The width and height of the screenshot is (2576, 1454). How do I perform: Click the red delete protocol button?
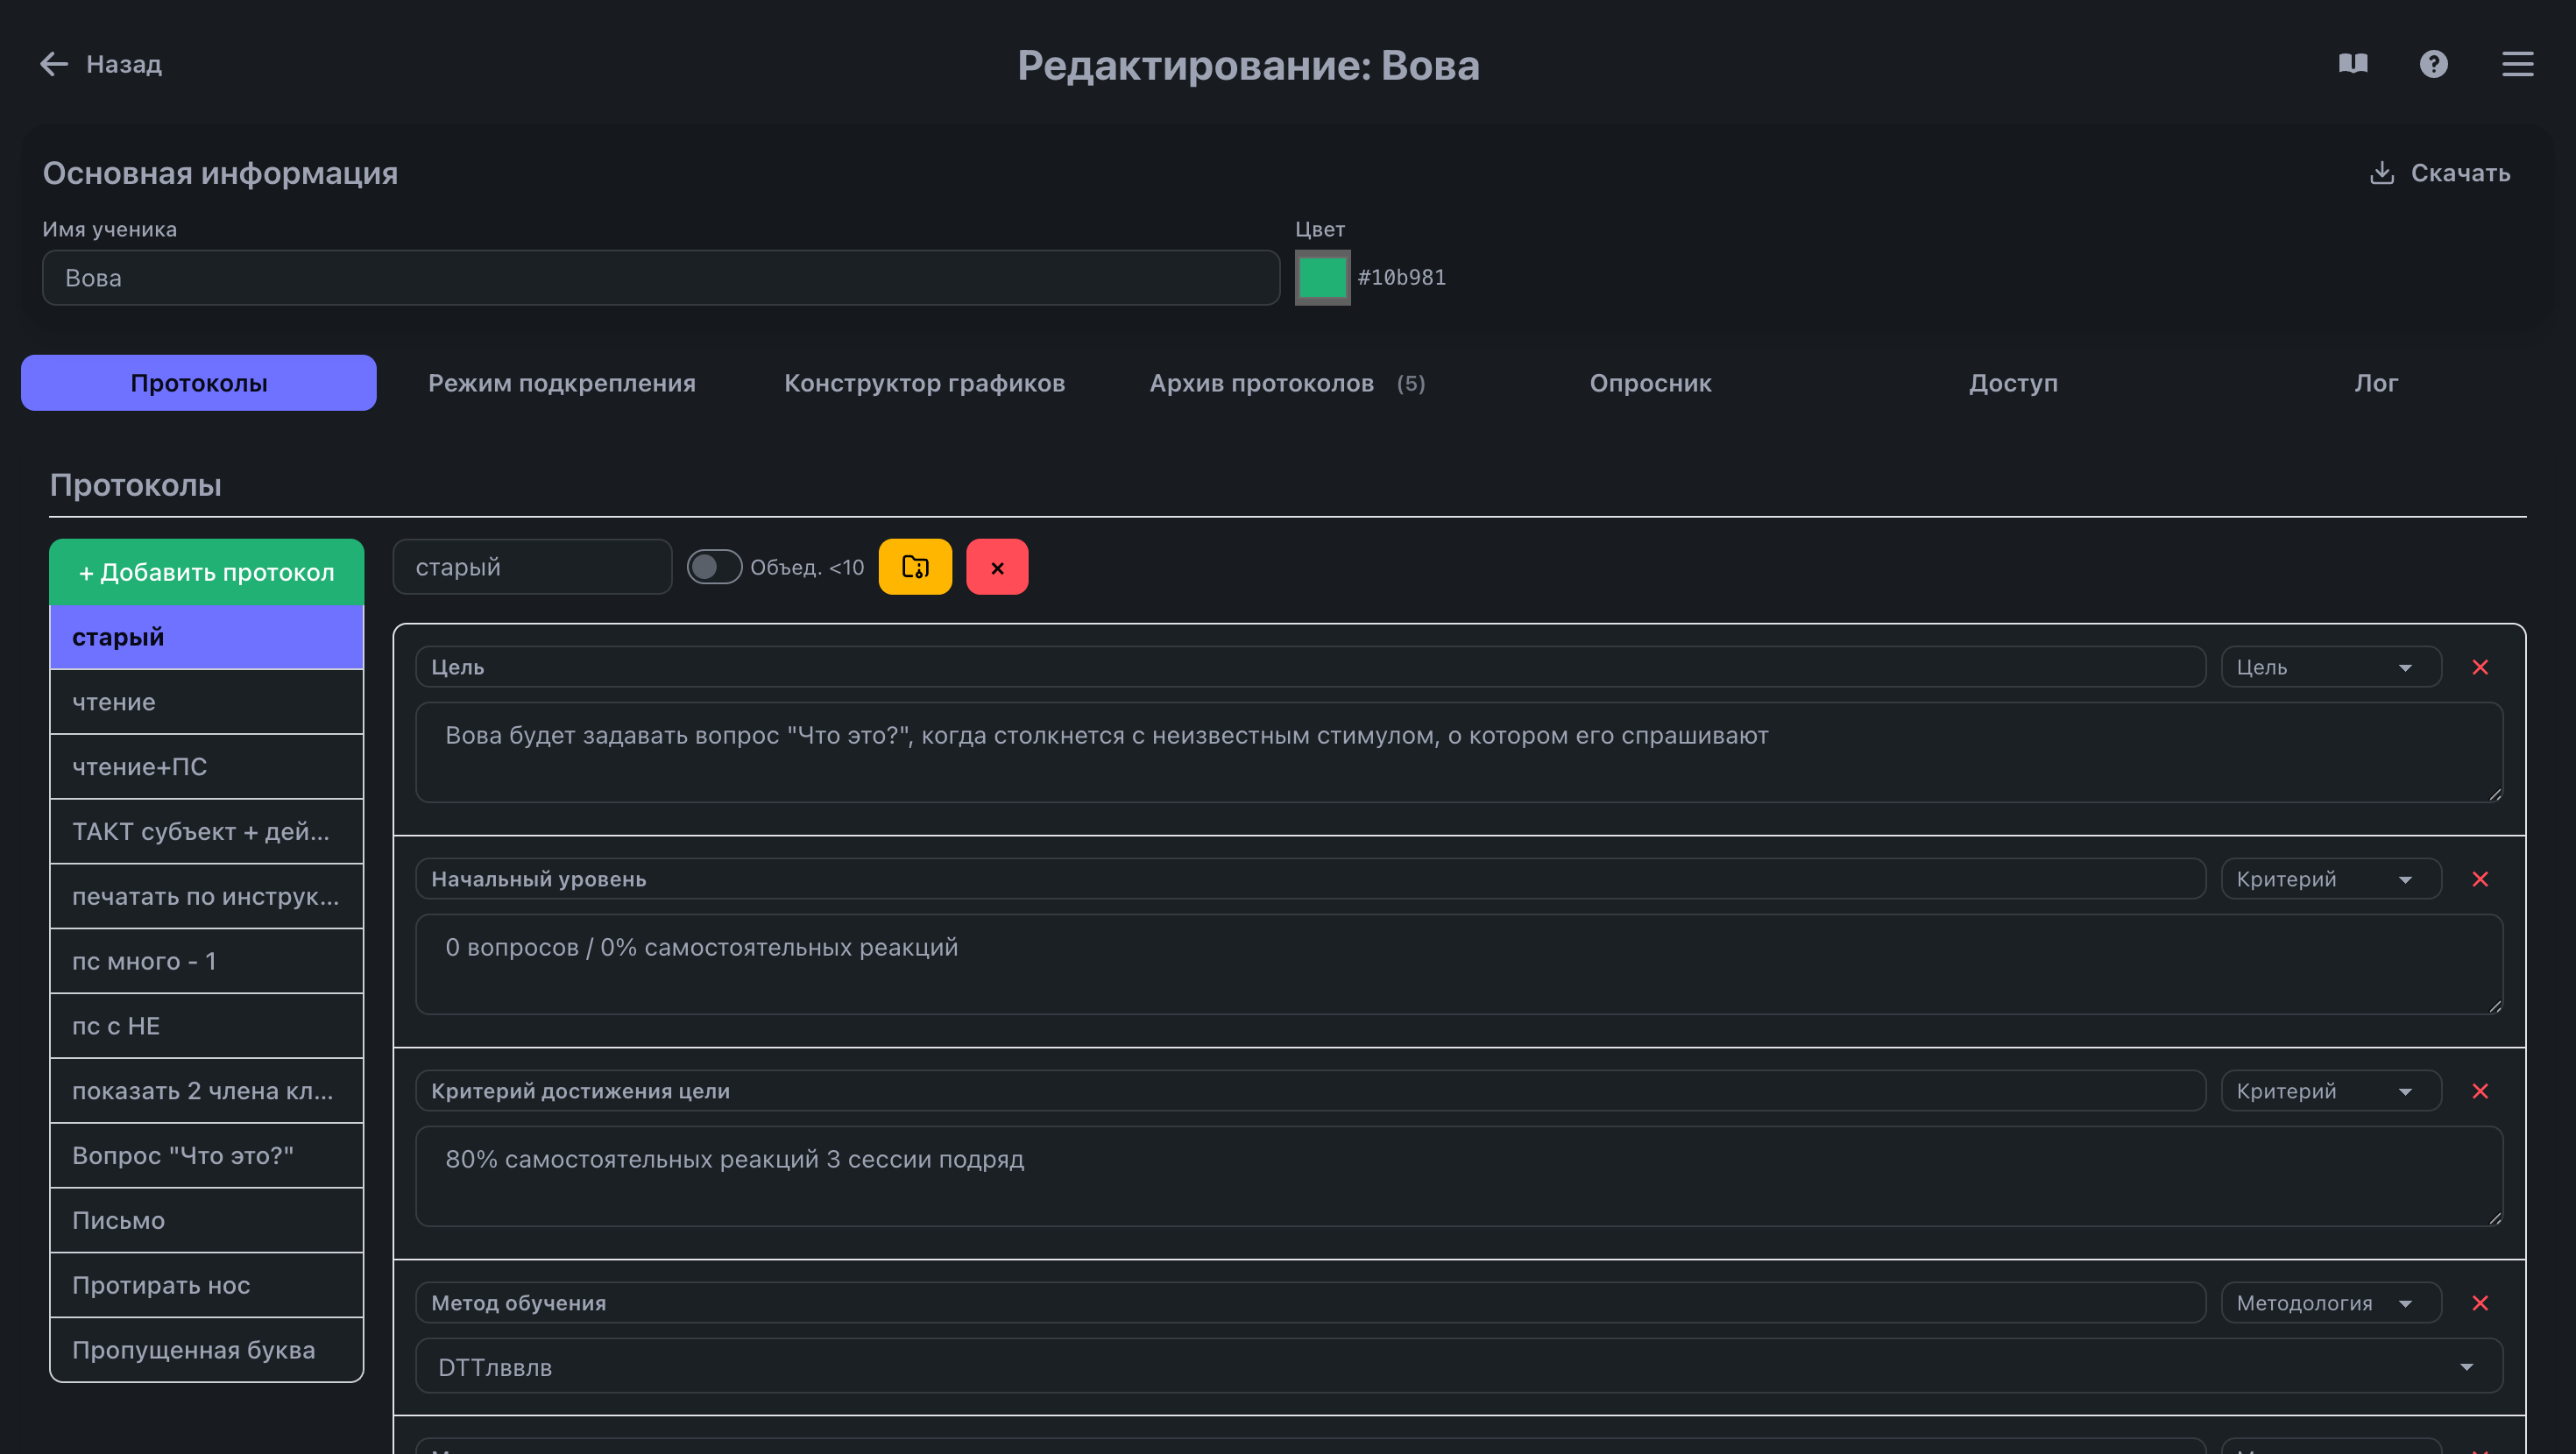[x=997, y=567]
